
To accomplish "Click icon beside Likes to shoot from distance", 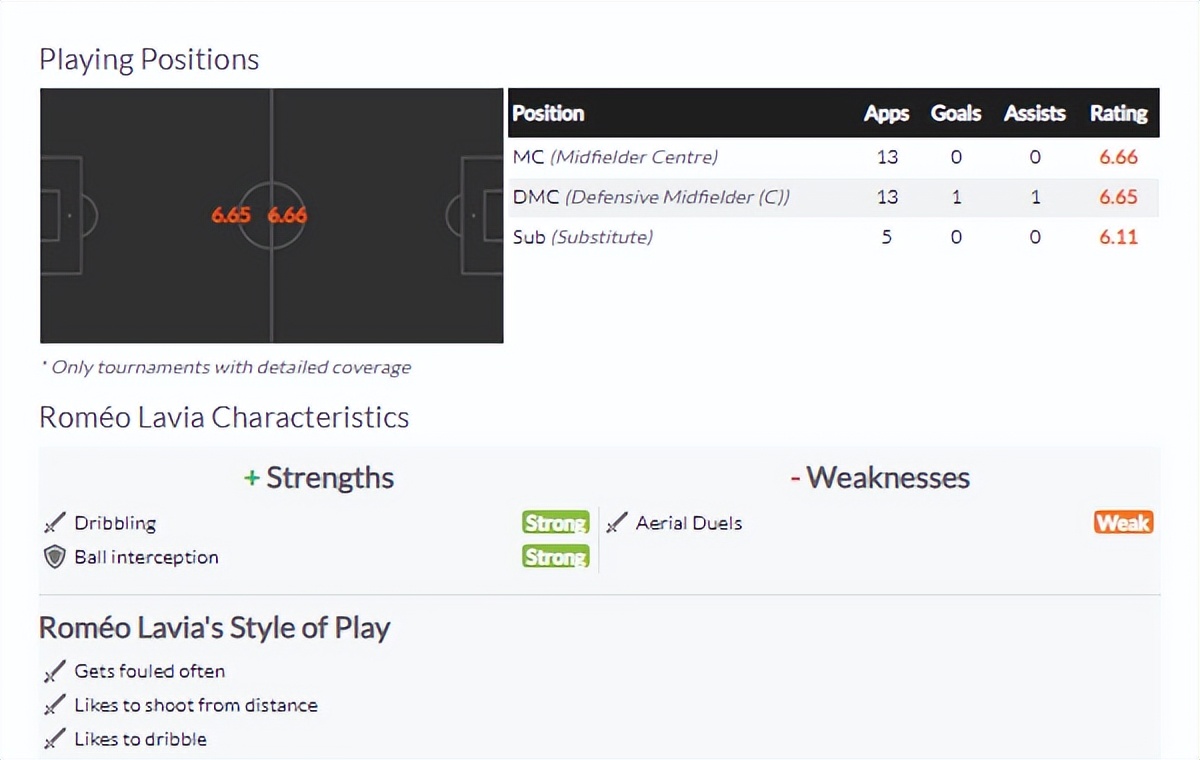I will (55, 705).
